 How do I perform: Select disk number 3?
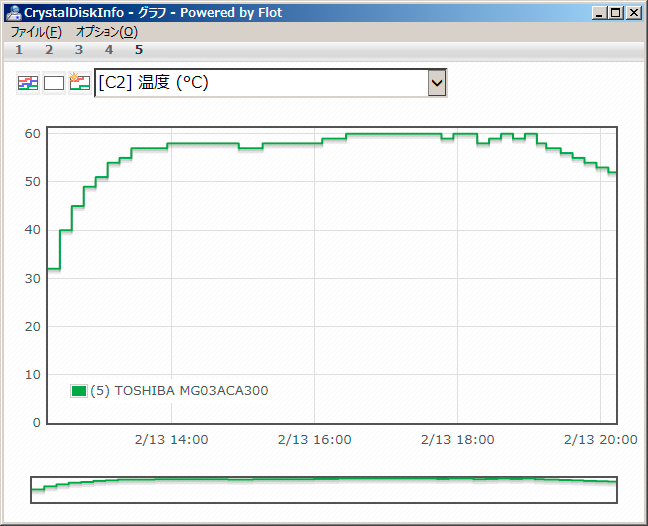point(79,50)
